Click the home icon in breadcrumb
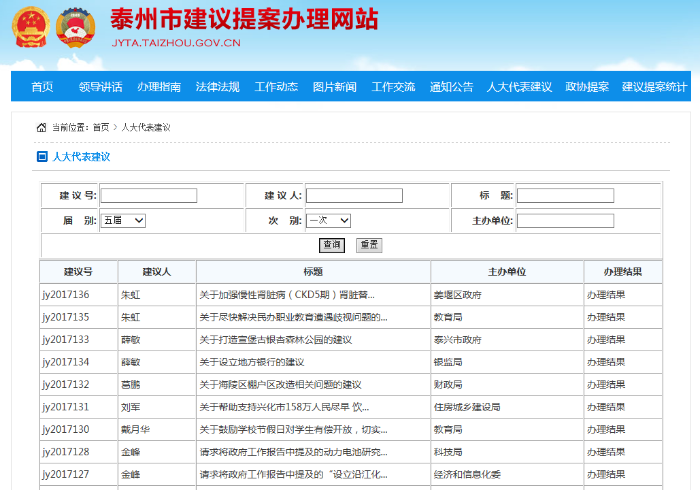This screenshot has width=700, height=490. pos(41,128)
